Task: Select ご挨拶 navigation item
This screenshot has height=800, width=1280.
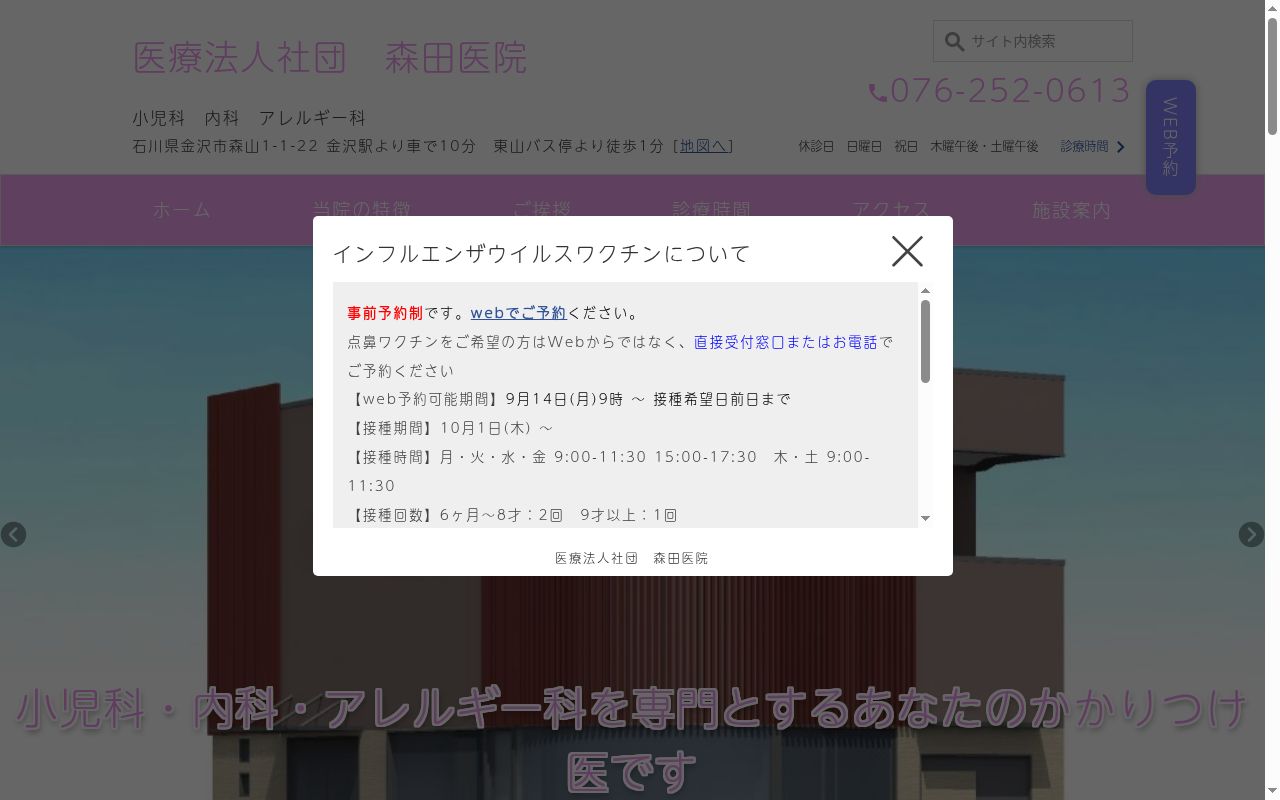Action: tap(541, 210)
